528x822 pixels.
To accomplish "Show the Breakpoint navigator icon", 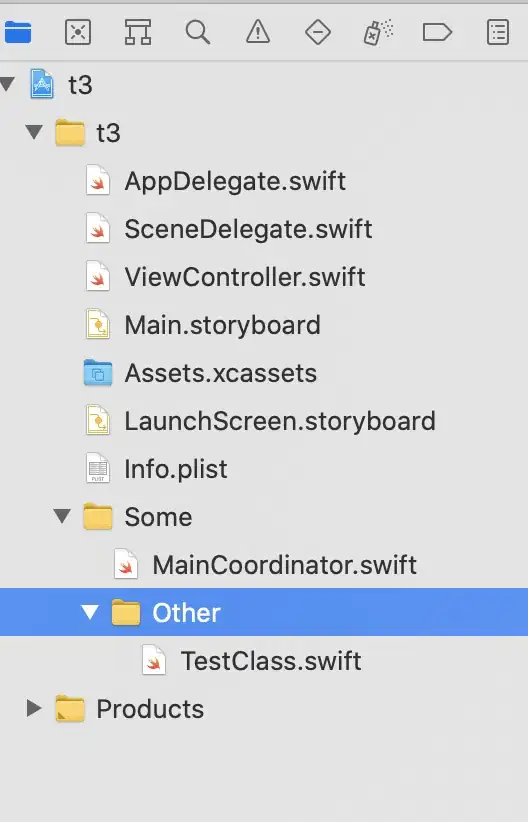I will coord(437,33).
